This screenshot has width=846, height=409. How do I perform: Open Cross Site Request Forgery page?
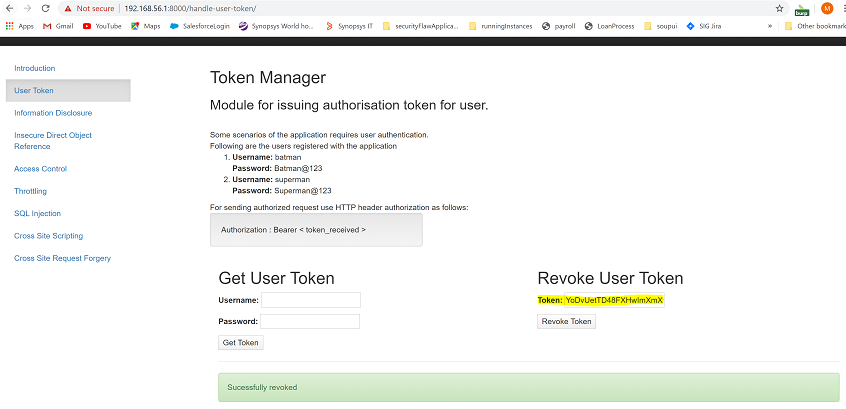(62, 258)
